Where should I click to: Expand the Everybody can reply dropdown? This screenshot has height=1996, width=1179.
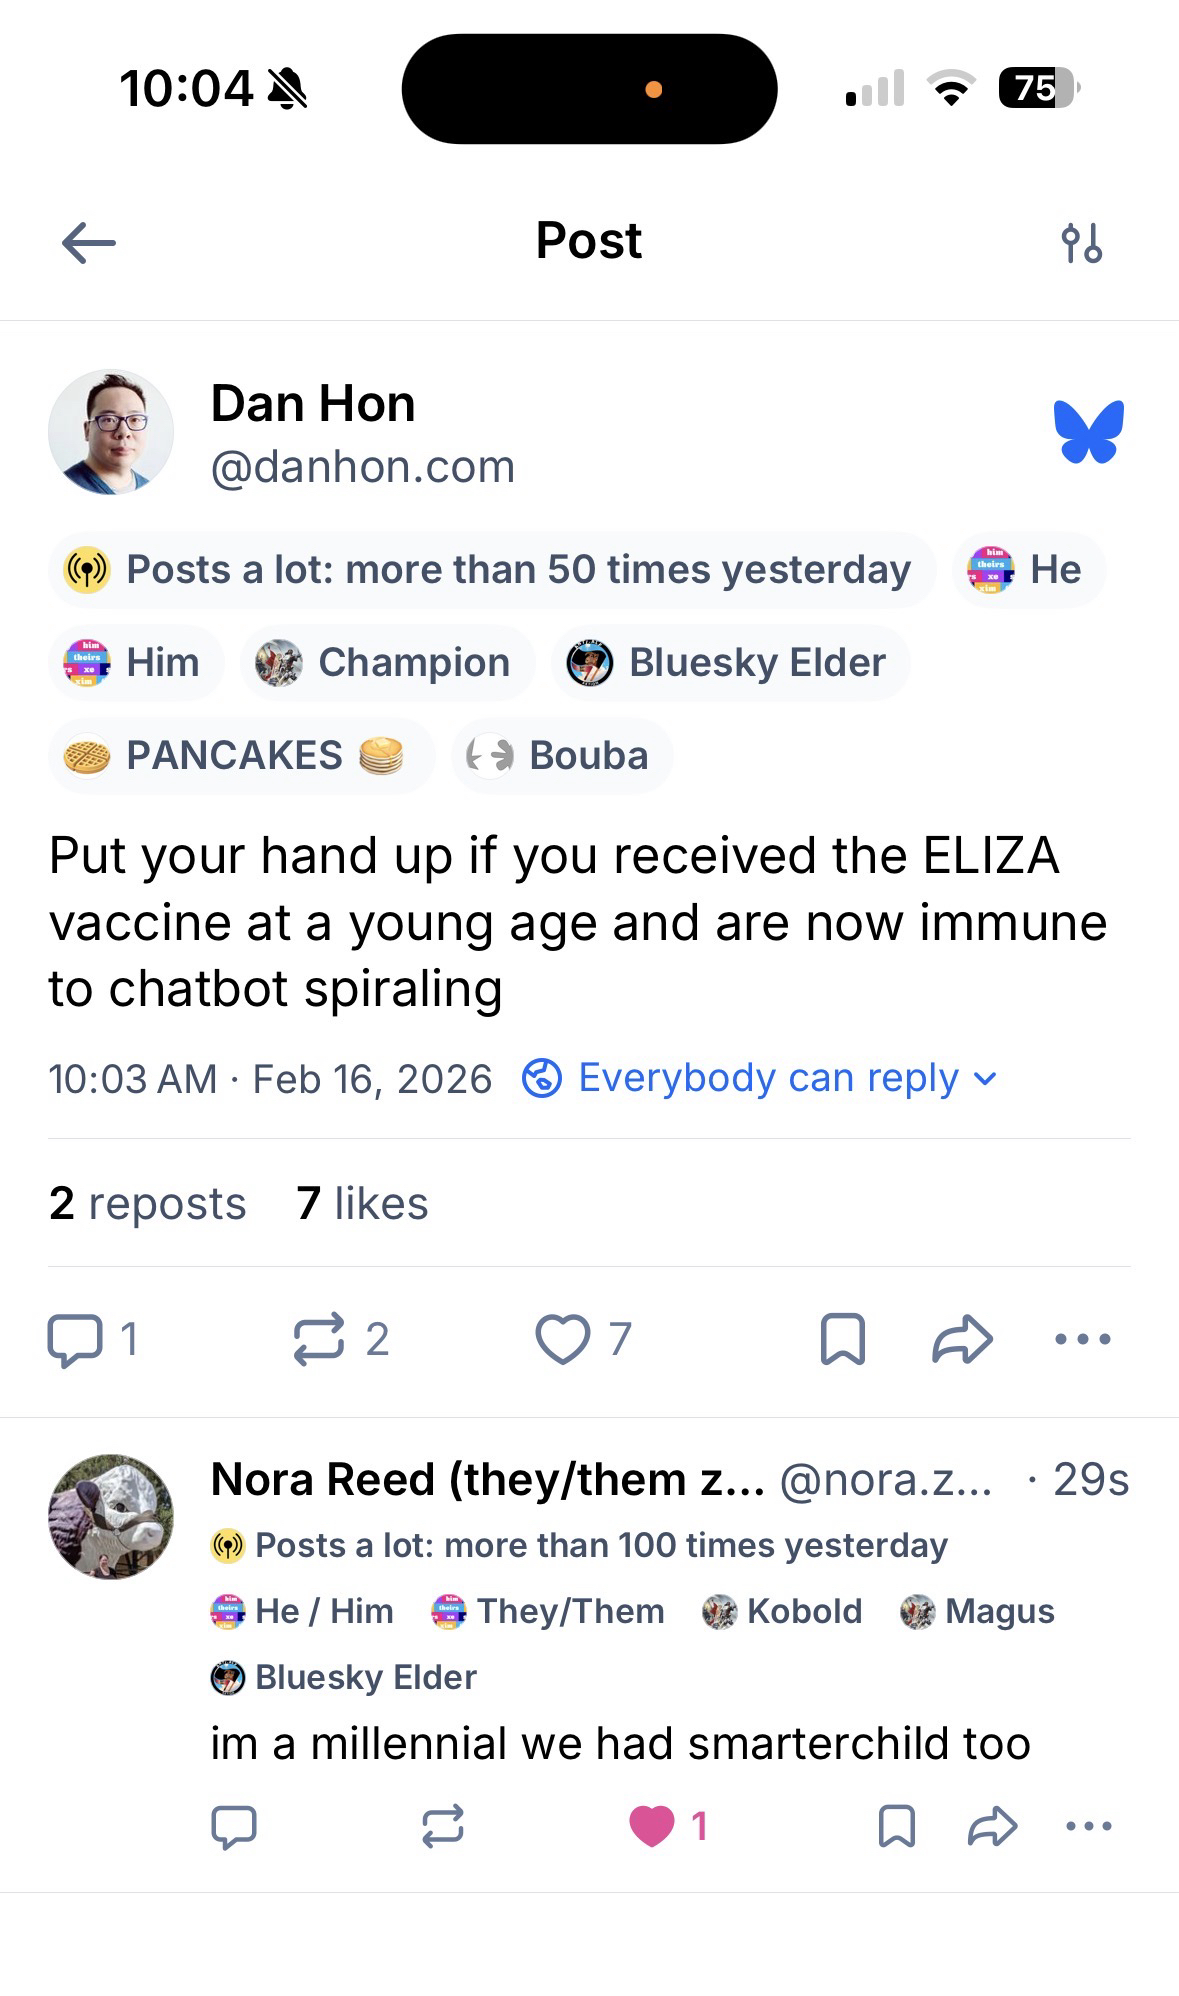(x=760, y=1078)
